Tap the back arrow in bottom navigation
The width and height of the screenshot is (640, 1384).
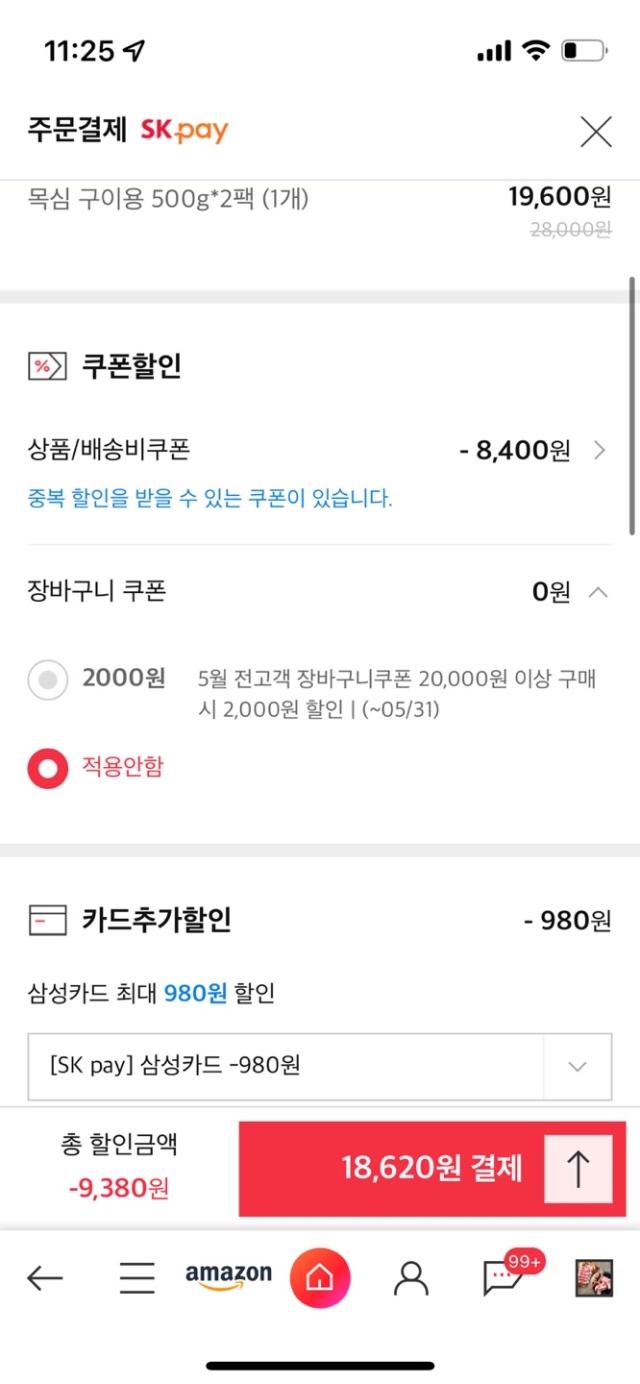point(45,1277)
